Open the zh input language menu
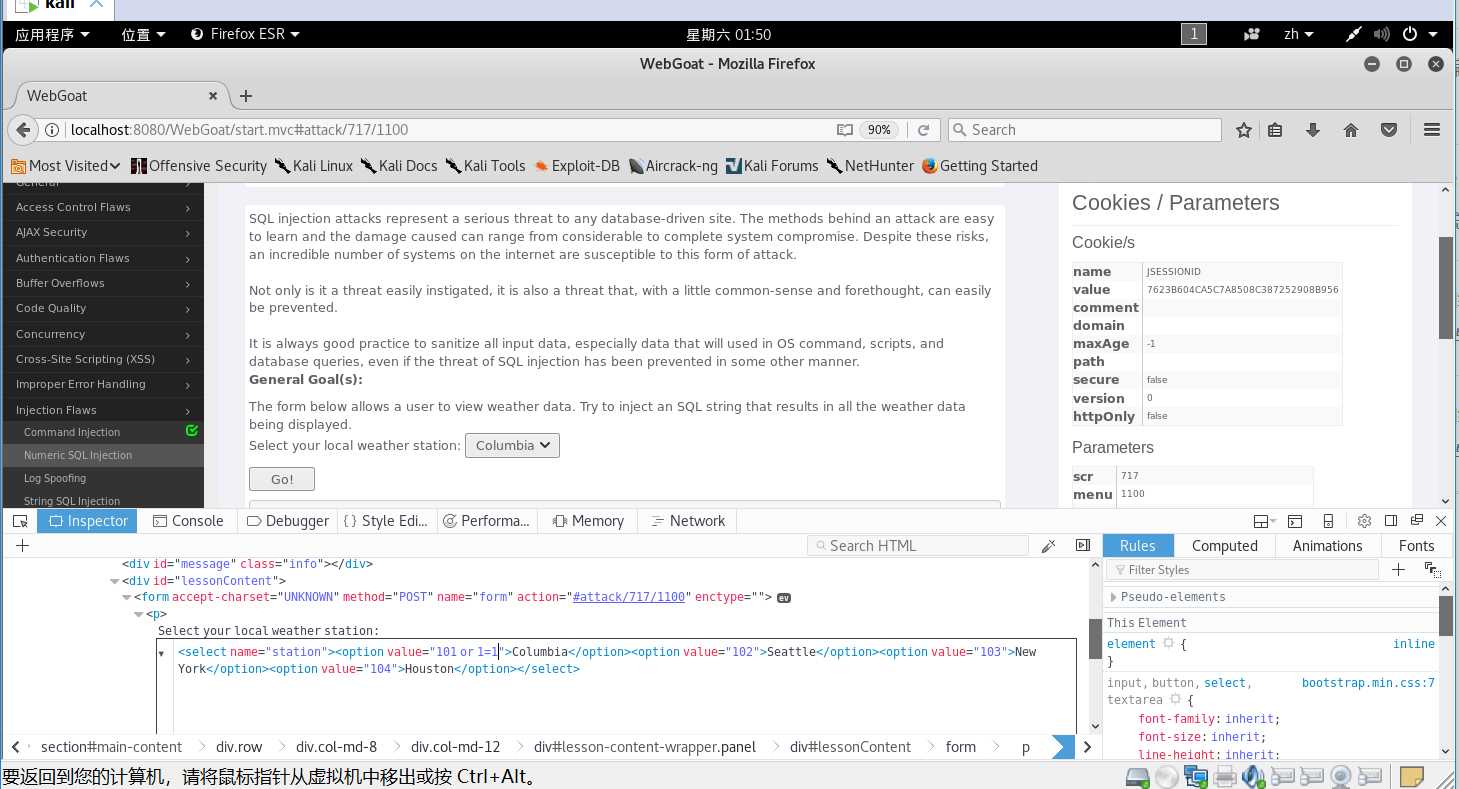Viewport: 1459px width, 789px height. [x=1297, y=34]
